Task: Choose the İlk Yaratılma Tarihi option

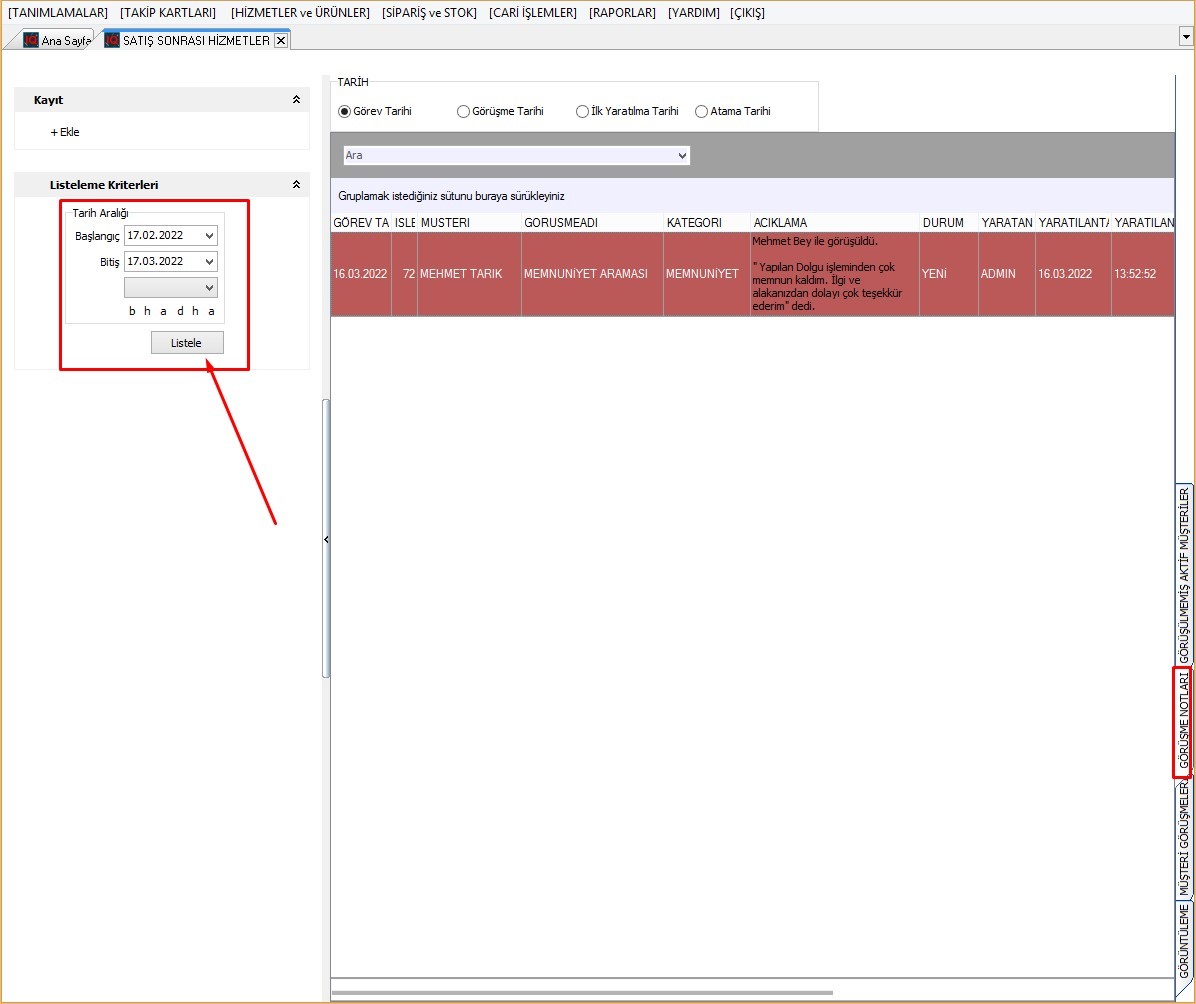Action: pos(583,112)
